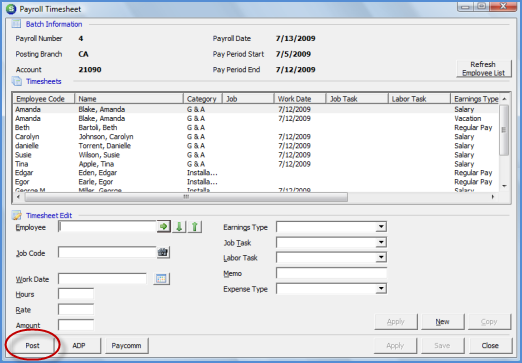Screen dimensions: 522x363
Task: Sort by the Work Date column header
Action: click(x=300, y=99)
